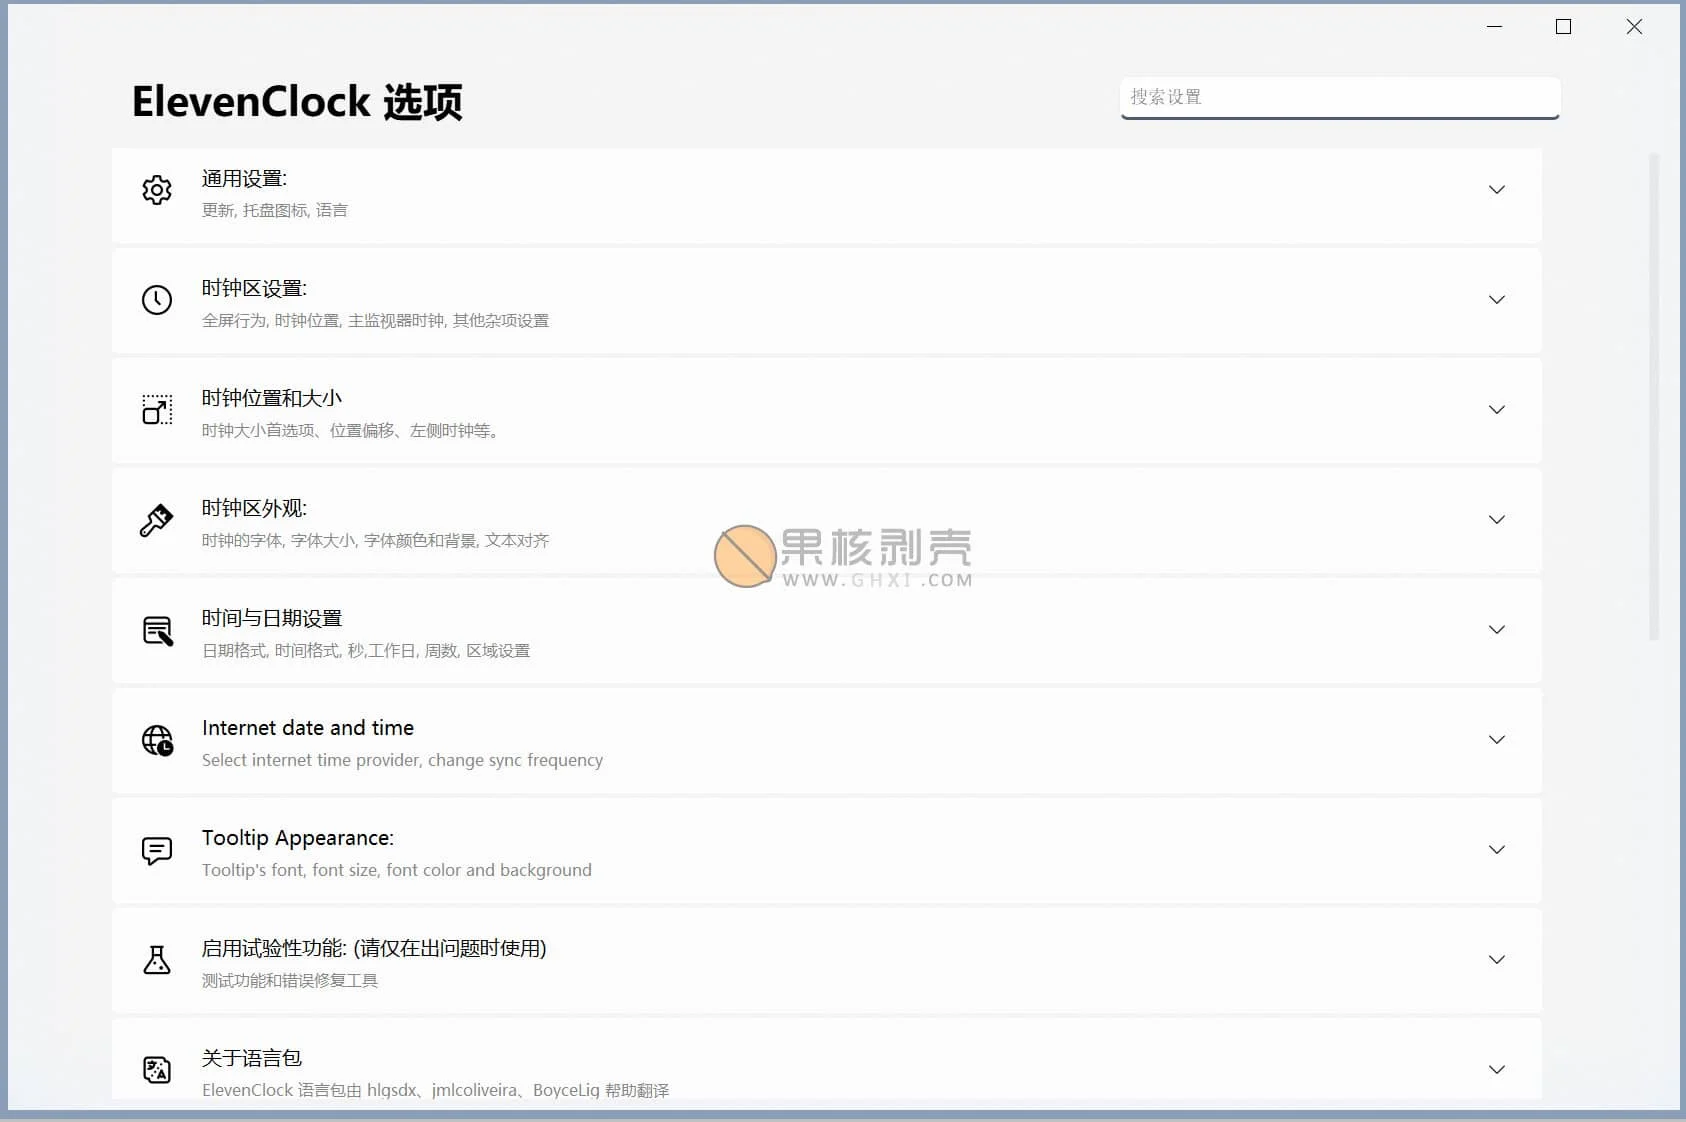
Task: Click Tooltip's font, font size description
Action: click(x=397, y=870)
